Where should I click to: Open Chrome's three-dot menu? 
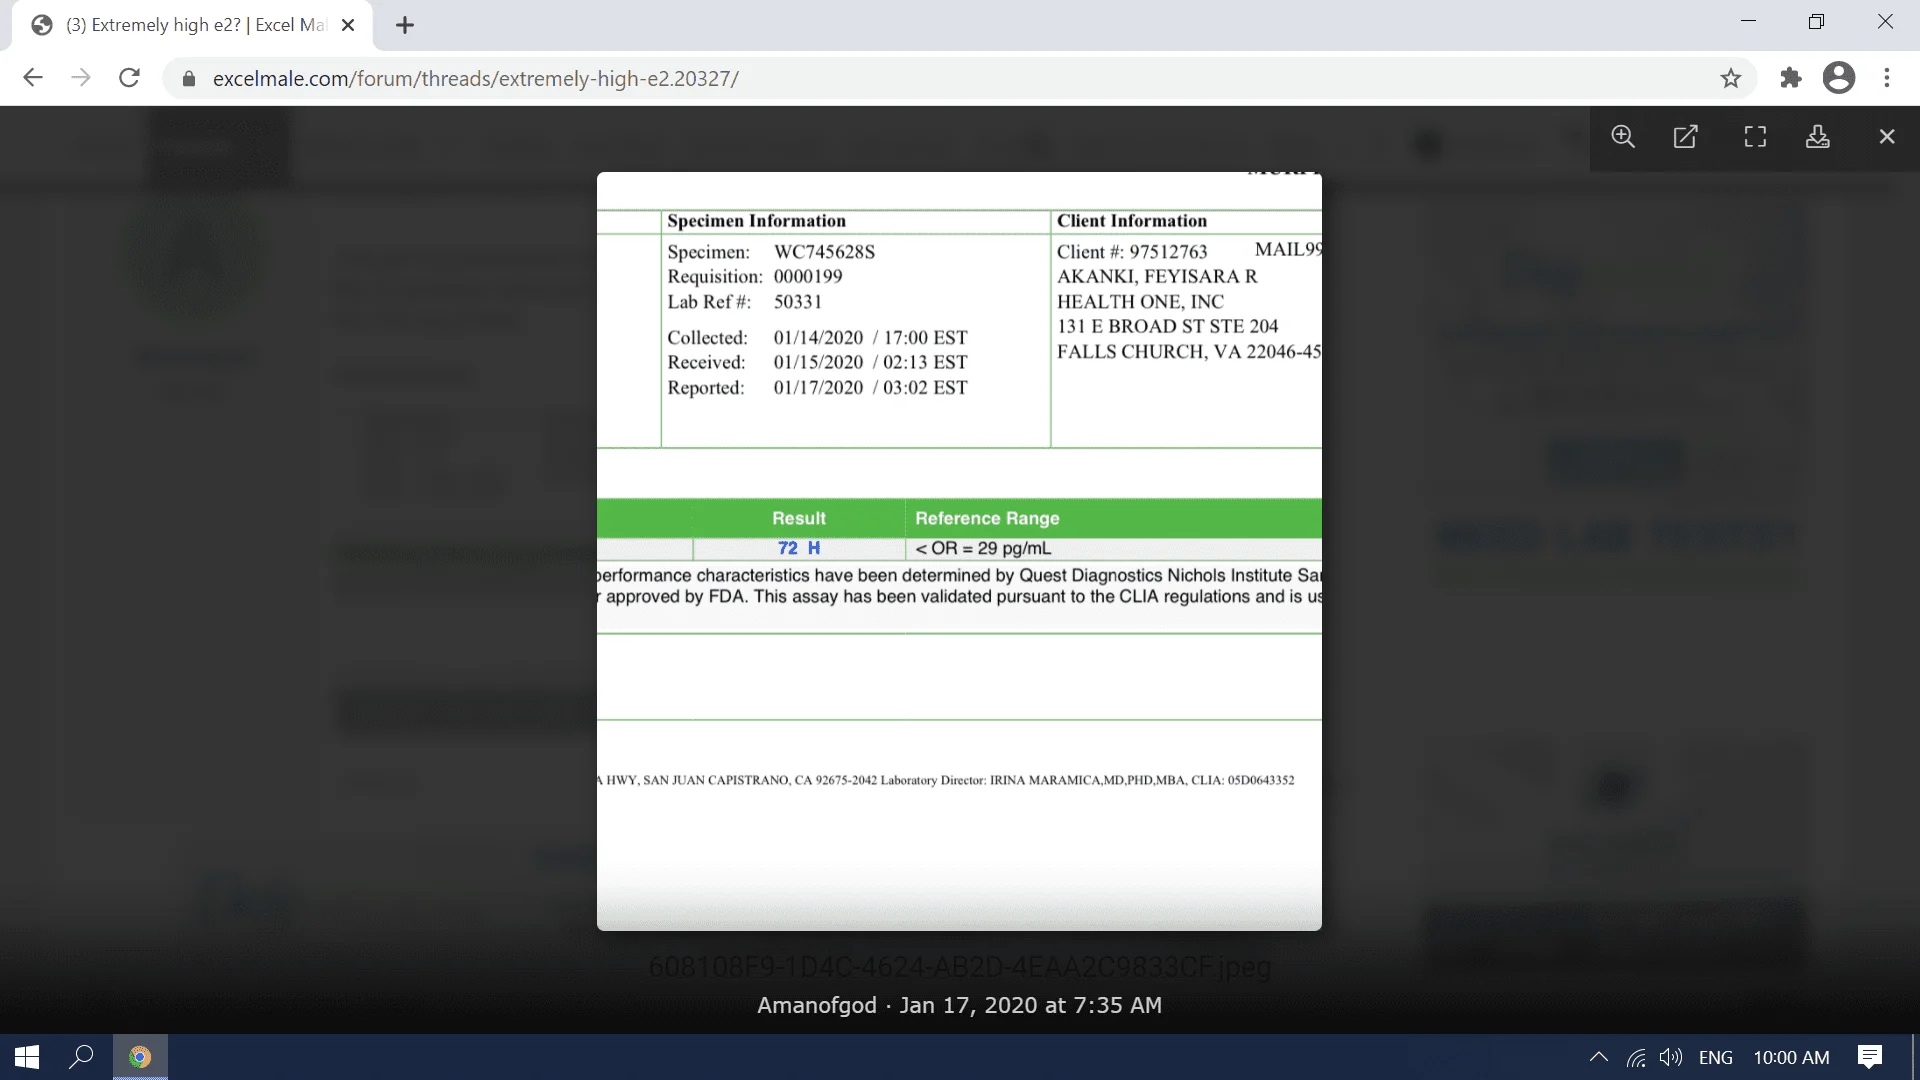tap(1887, 78)
